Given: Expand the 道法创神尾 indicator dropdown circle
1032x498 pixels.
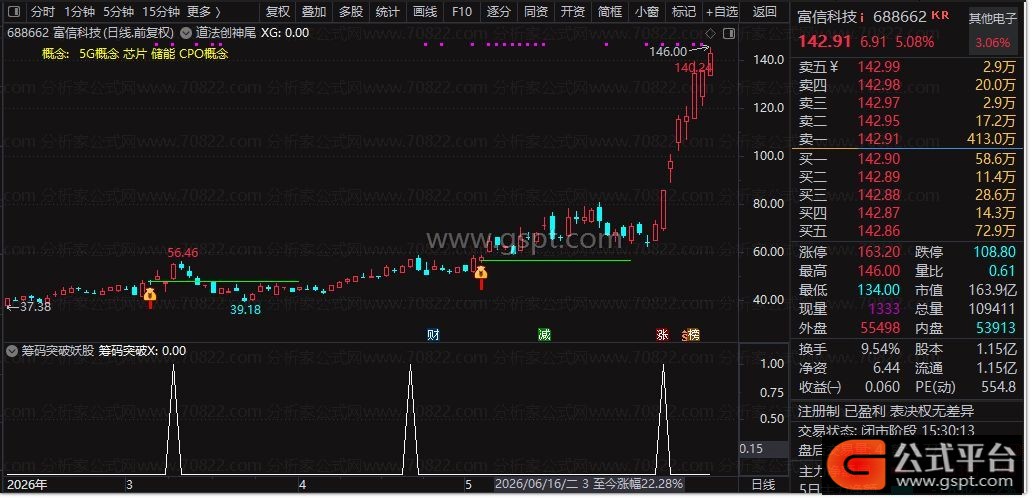Looking at the screenshot, I should tap(186, 32).
